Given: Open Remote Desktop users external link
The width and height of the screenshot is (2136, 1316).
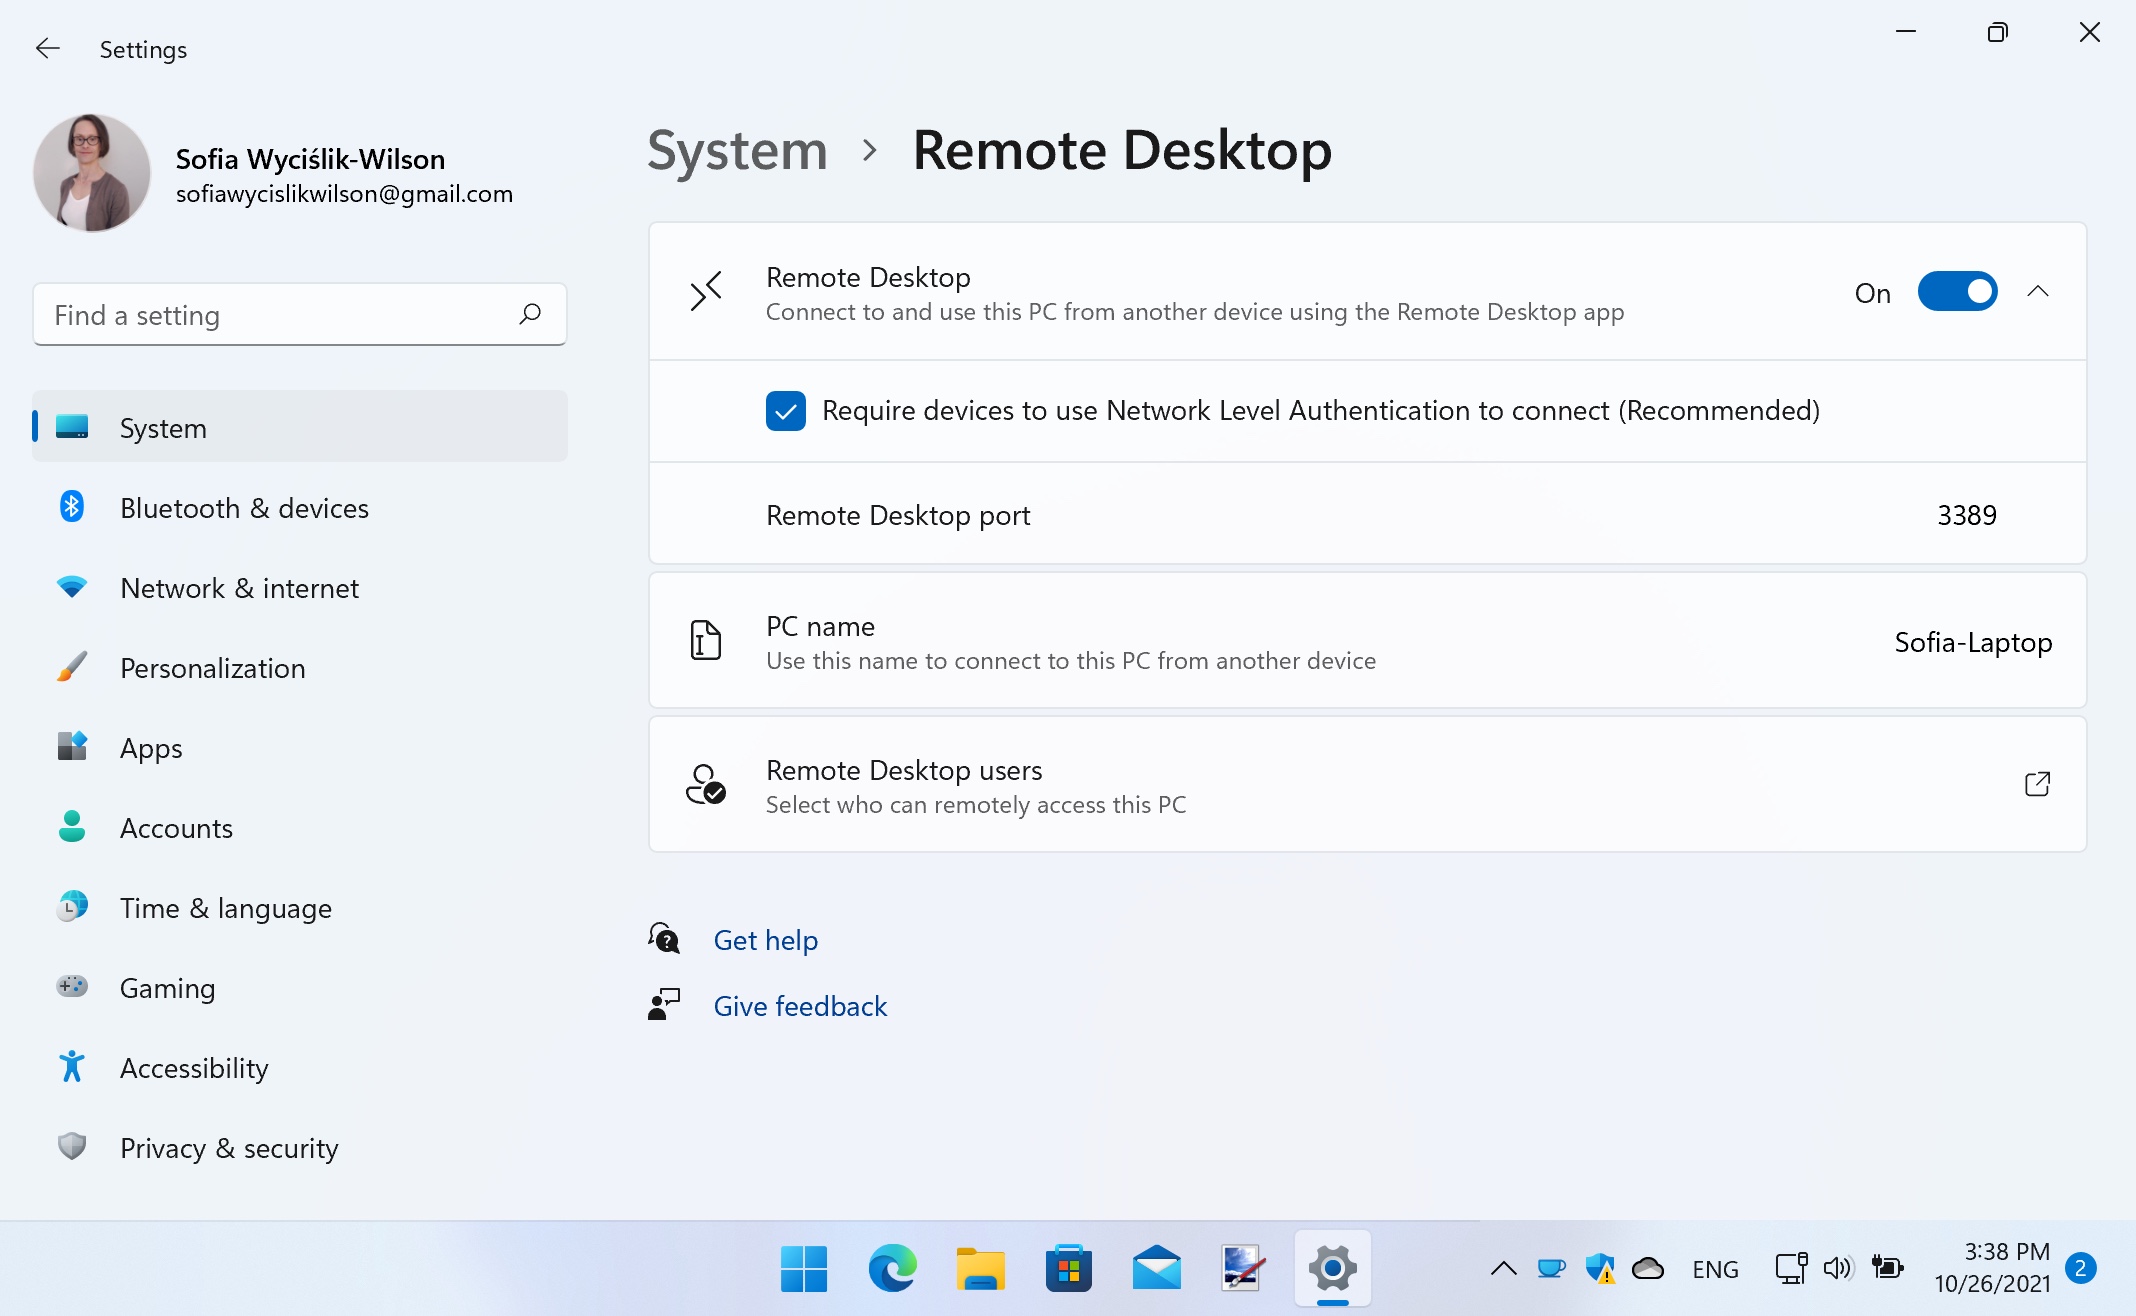Looking at the screenshot, I should [x=2037, y=784].
